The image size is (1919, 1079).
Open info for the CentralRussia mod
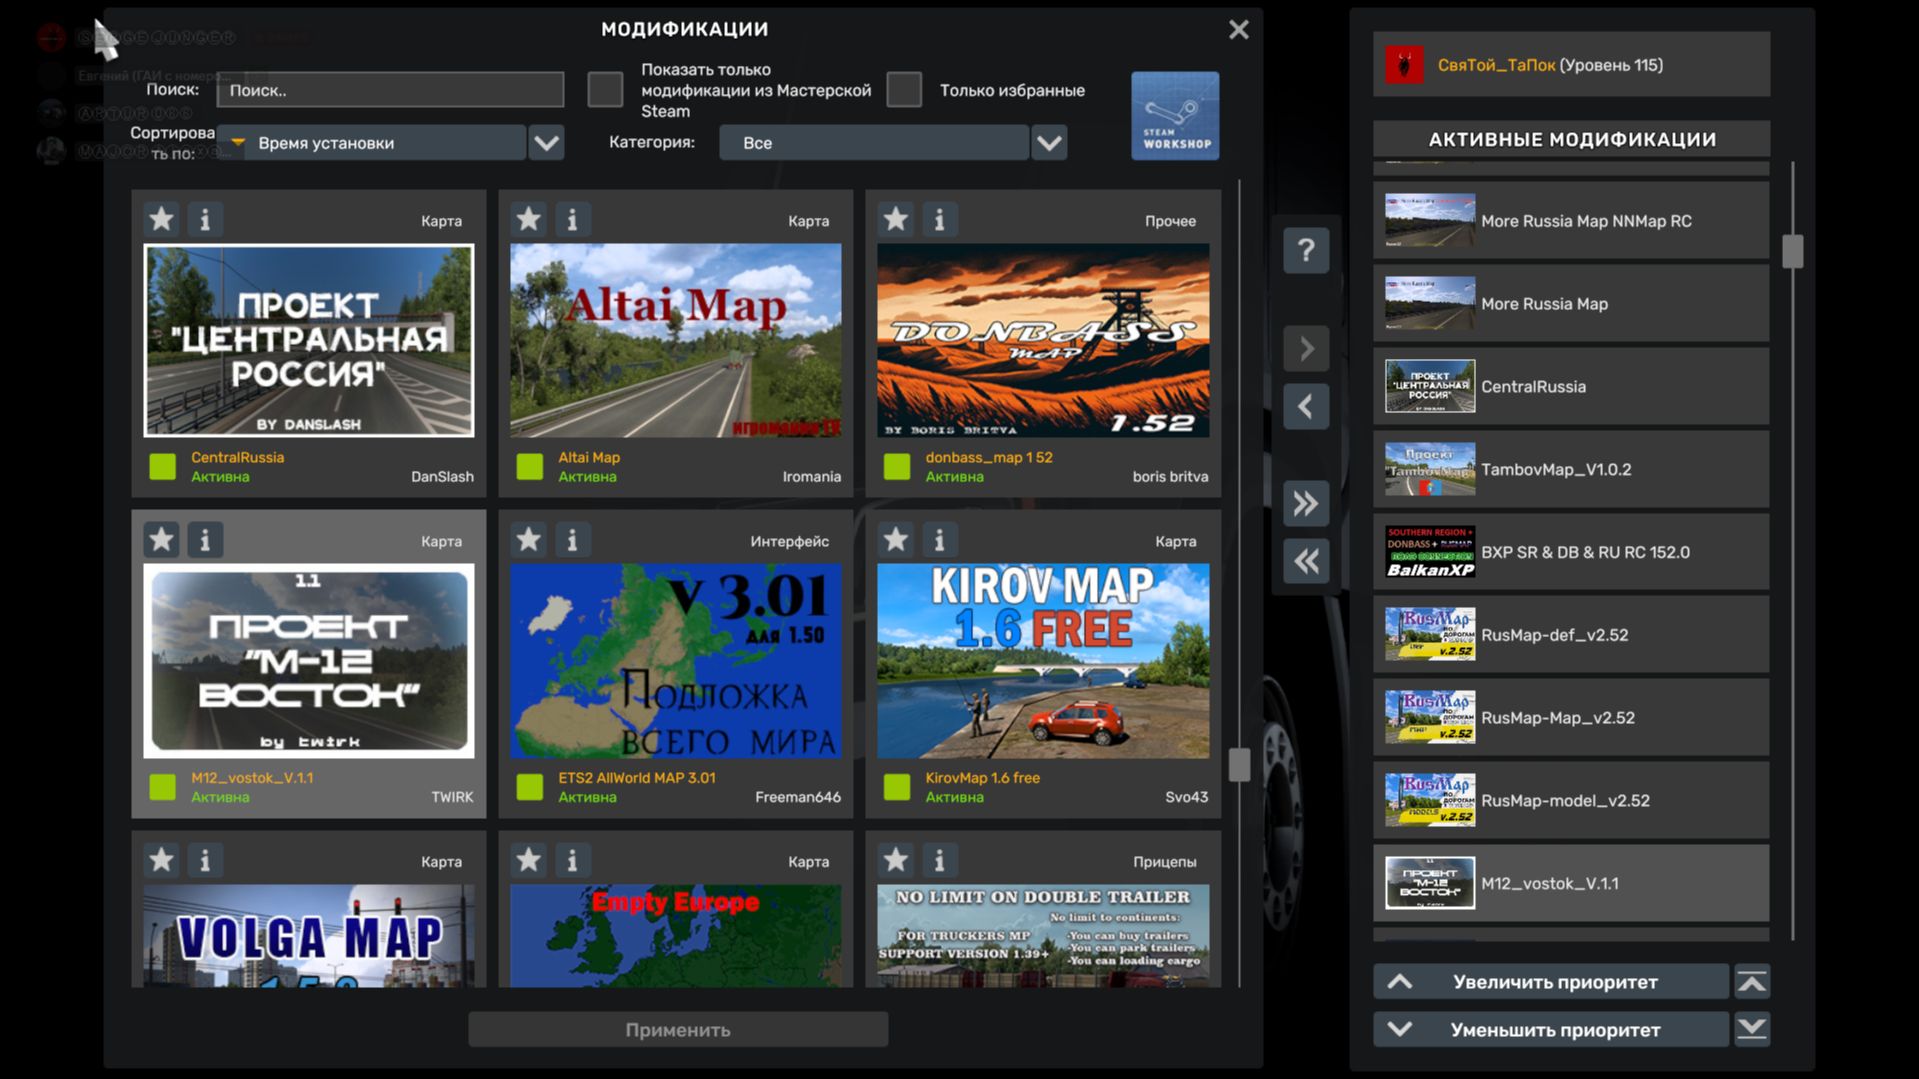(x=205, y=219)
